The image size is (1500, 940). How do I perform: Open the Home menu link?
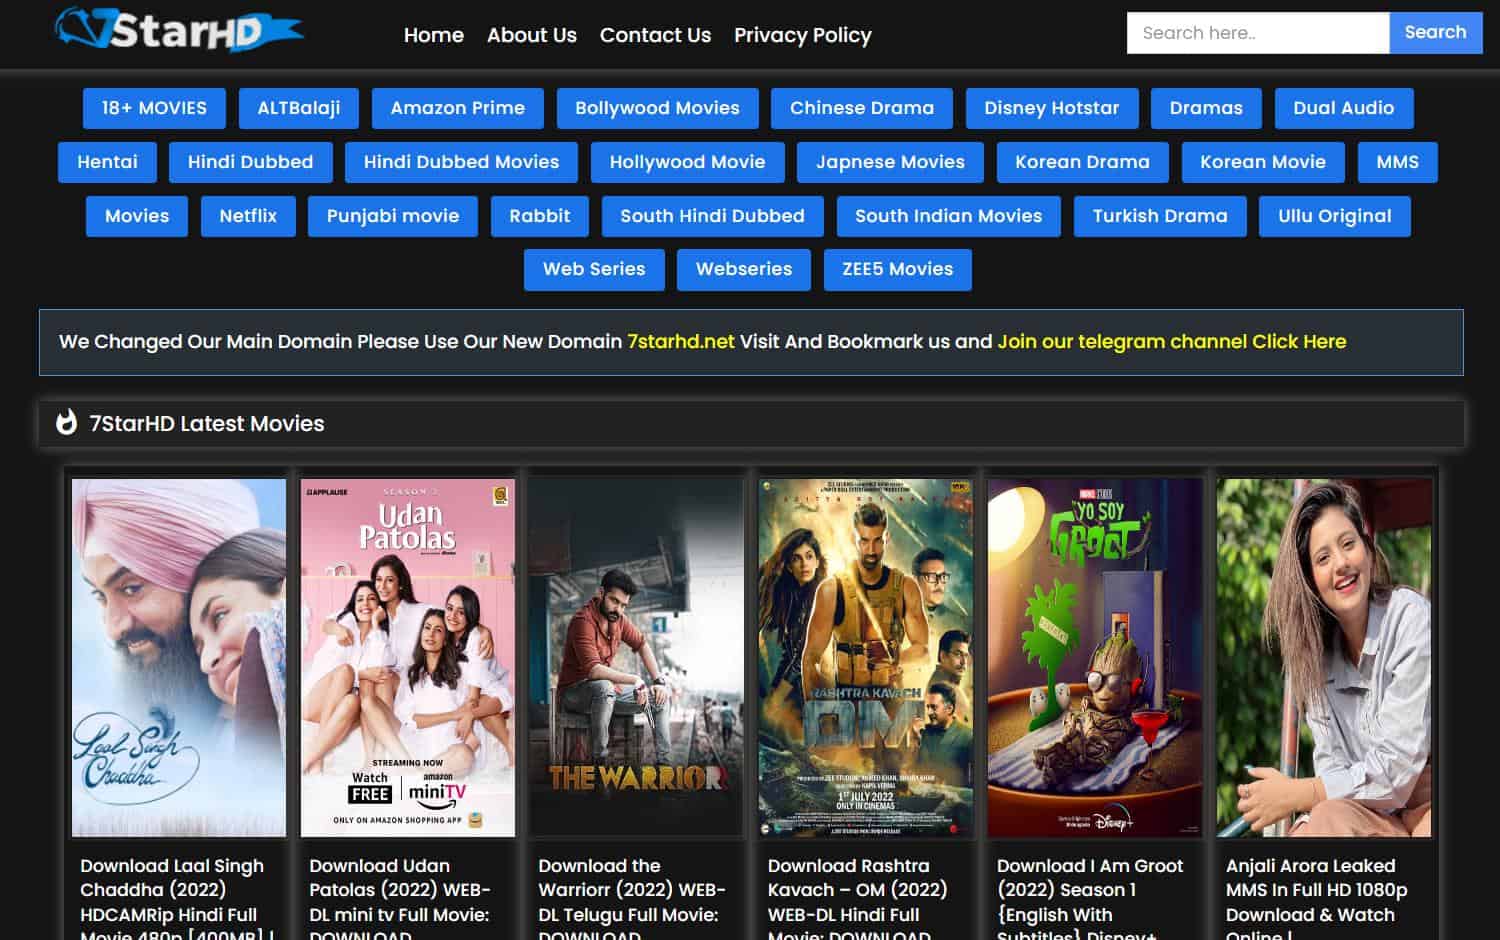point(434,35)
